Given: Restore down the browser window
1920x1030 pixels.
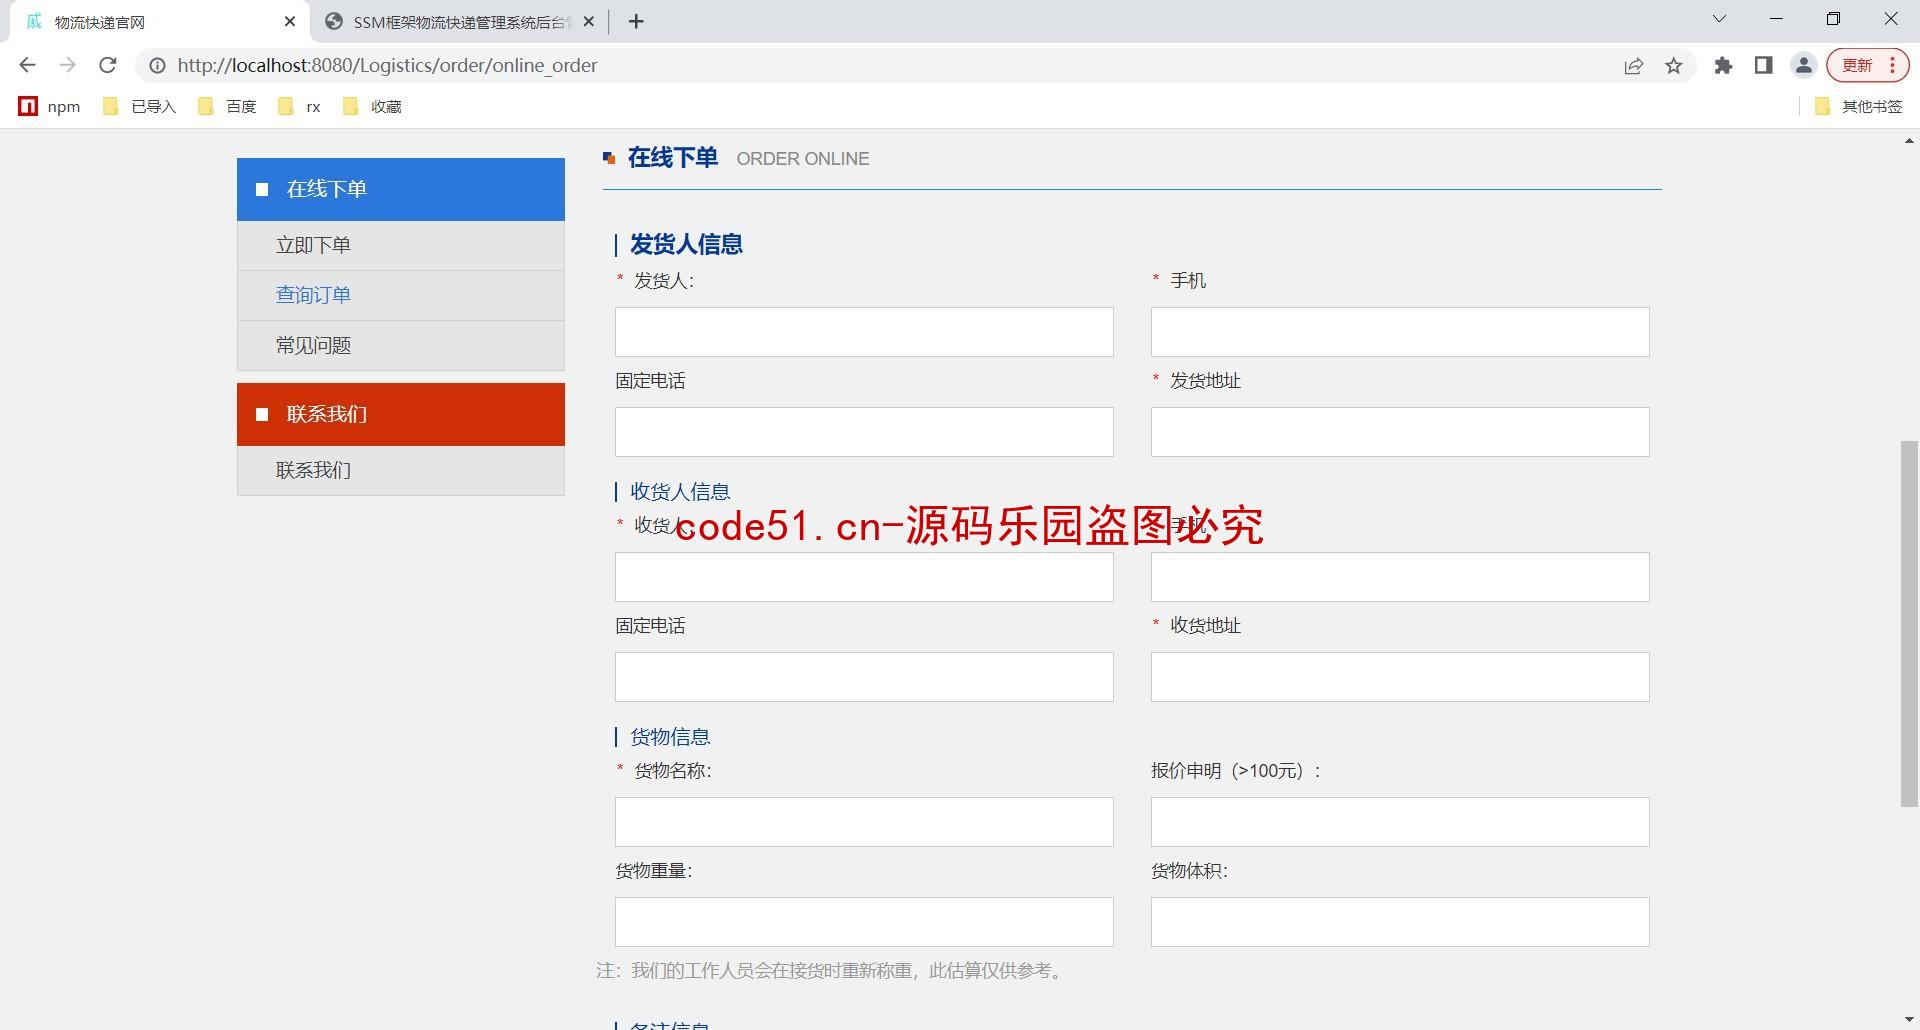Looking at the screenshot, I should point(1833,19).
